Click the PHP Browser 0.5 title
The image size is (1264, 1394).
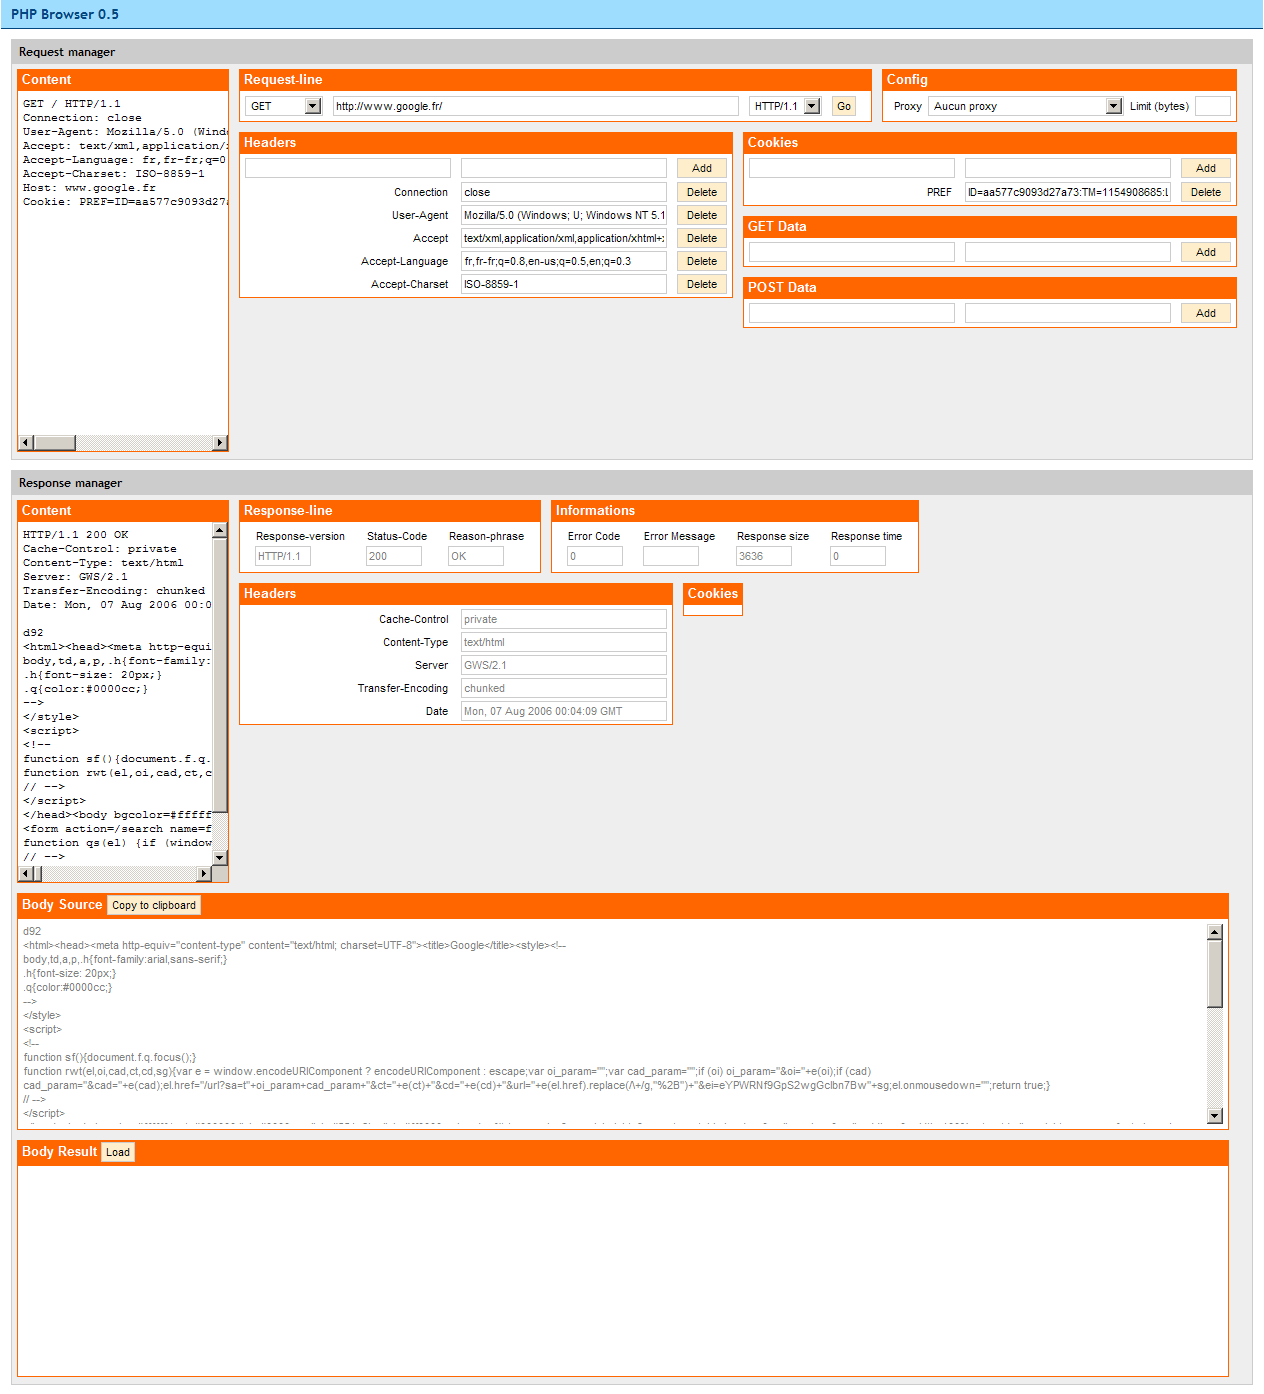65,14
